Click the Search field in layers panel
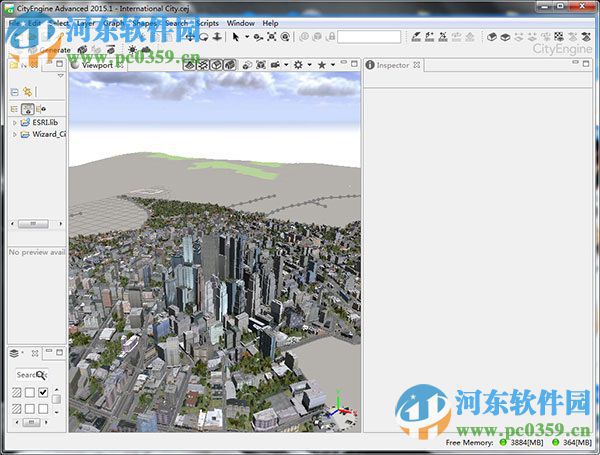The width and height of the screenshot is (600, 455). pos(31,375)
